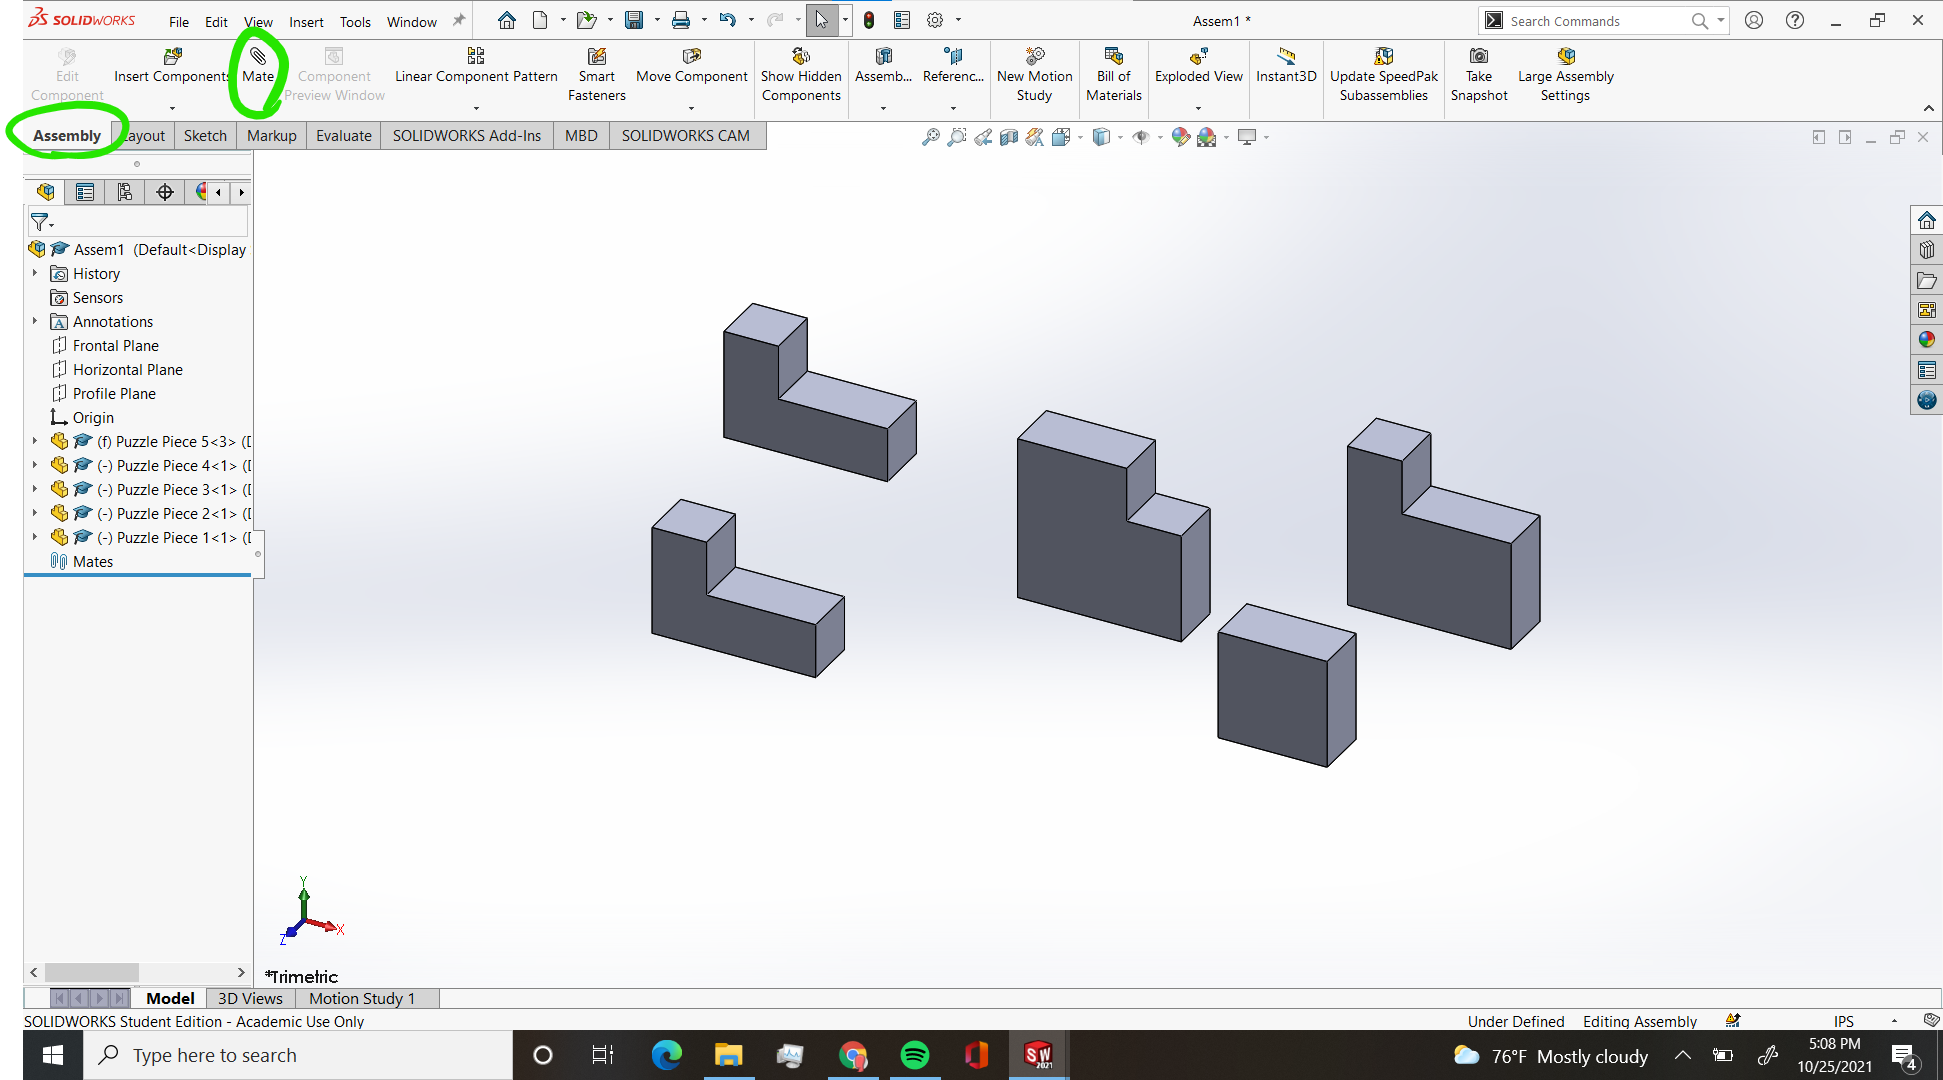Click the Search Commands field

click(x=1590, y=20)
